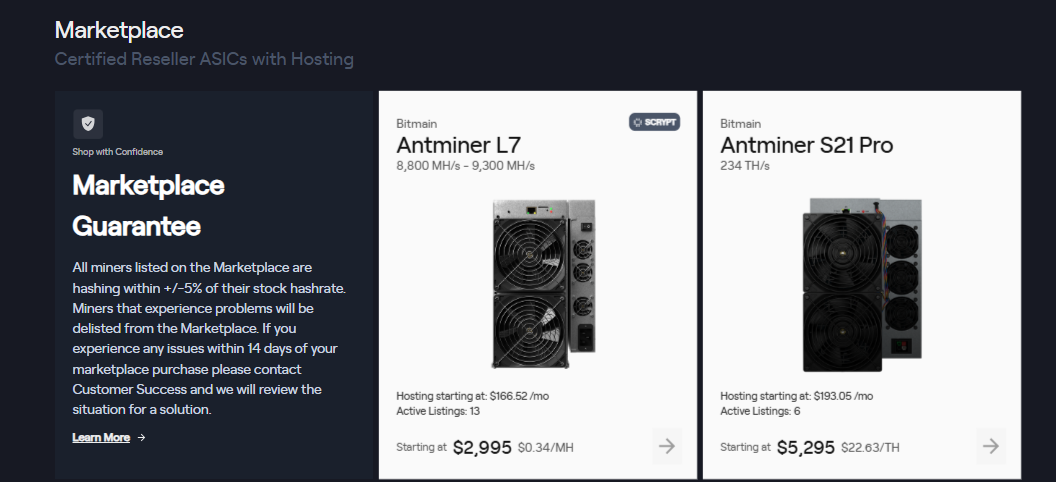Click the Marketplace Guarantee heading
The image size is (1056, 482).
click(148, 205)
